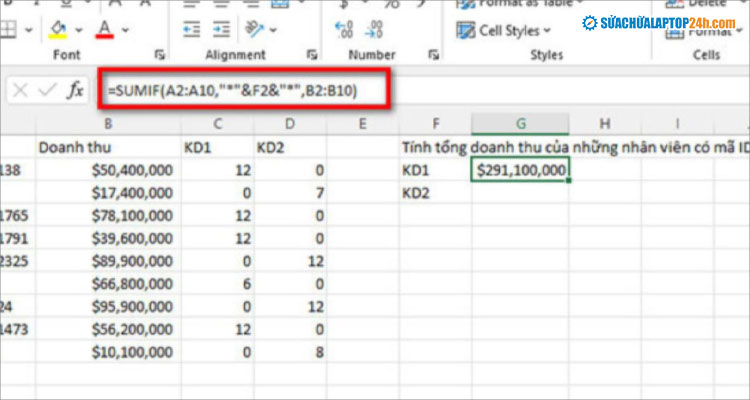Screen dimensions: 750x400
Task: Click the borders icon
Action: [8, 30]
